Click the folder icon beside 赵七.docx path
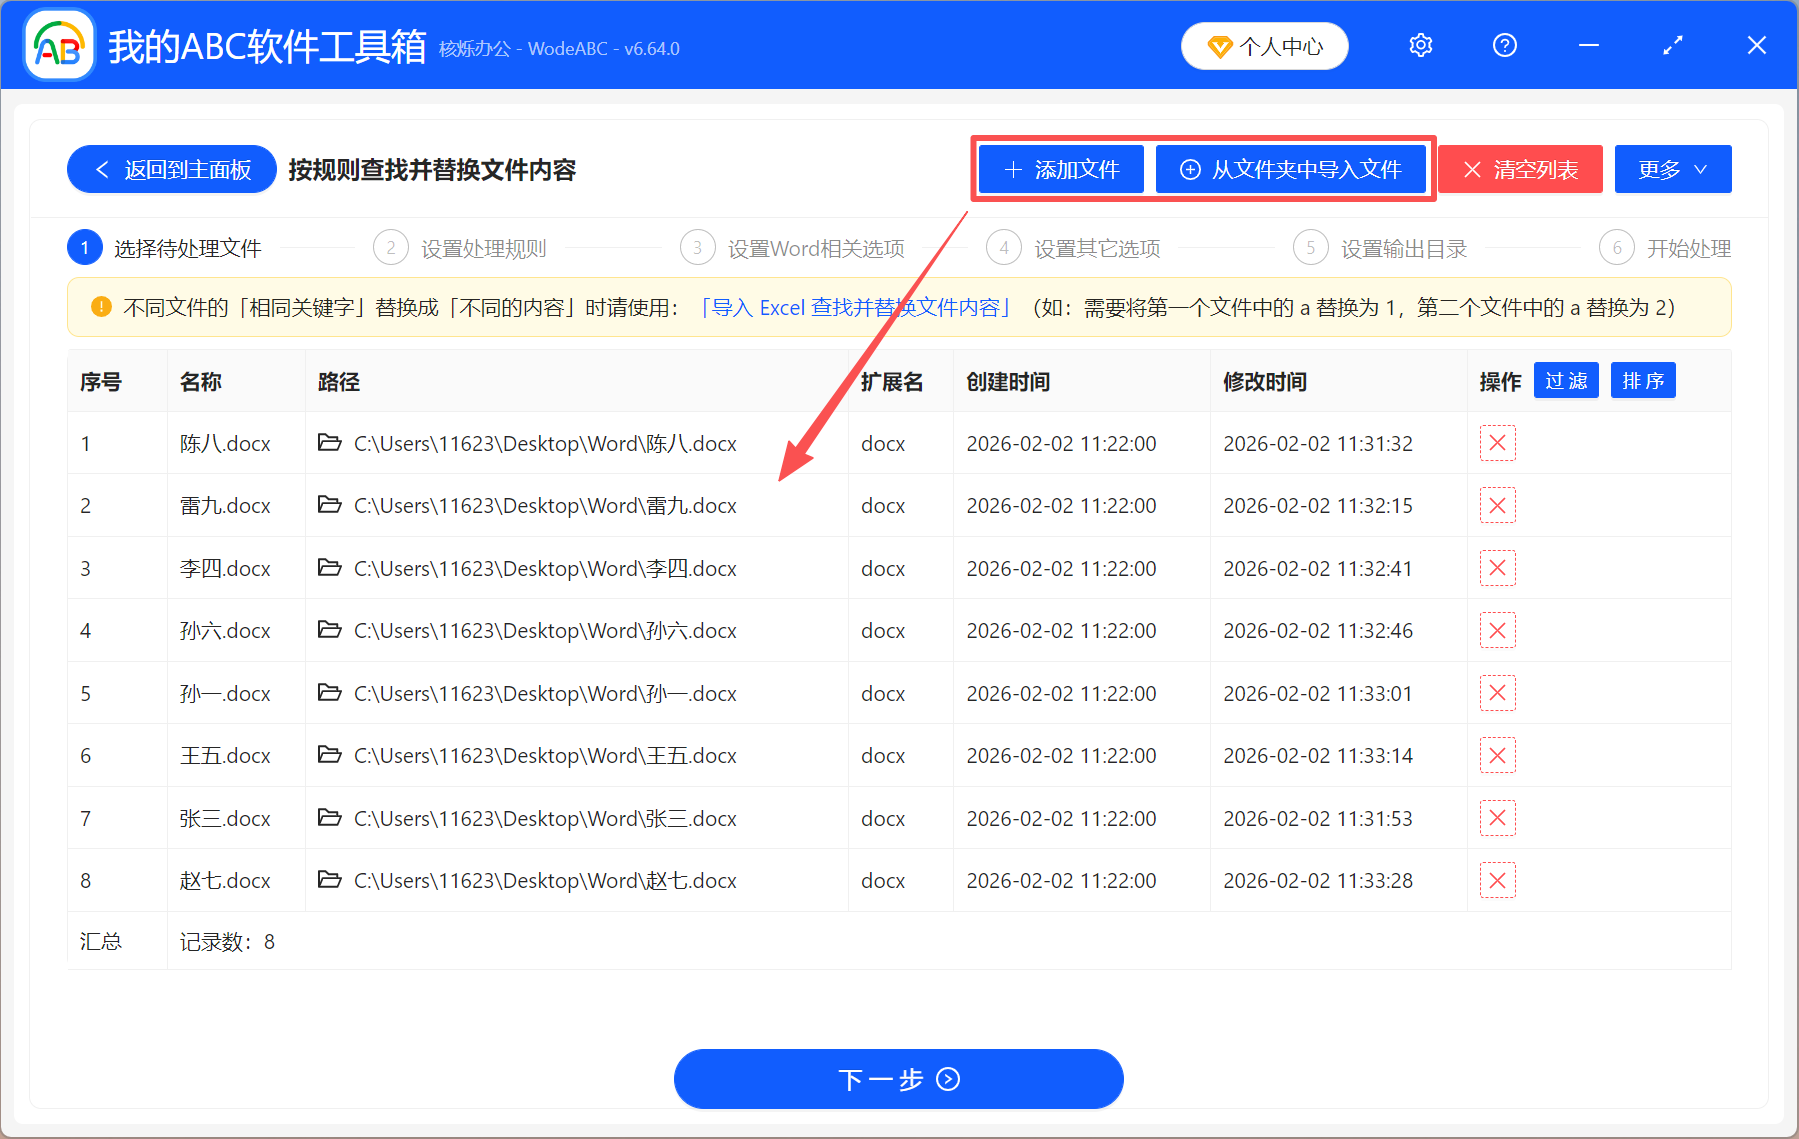 (330, 880)
